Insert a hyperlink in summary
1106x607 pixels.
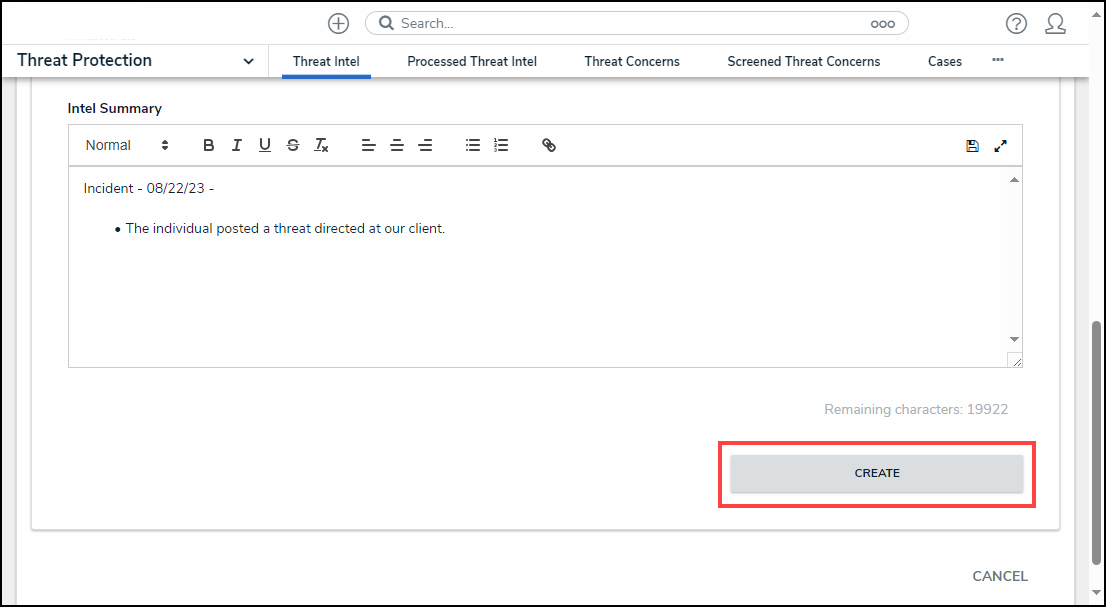tap(549, 145)
